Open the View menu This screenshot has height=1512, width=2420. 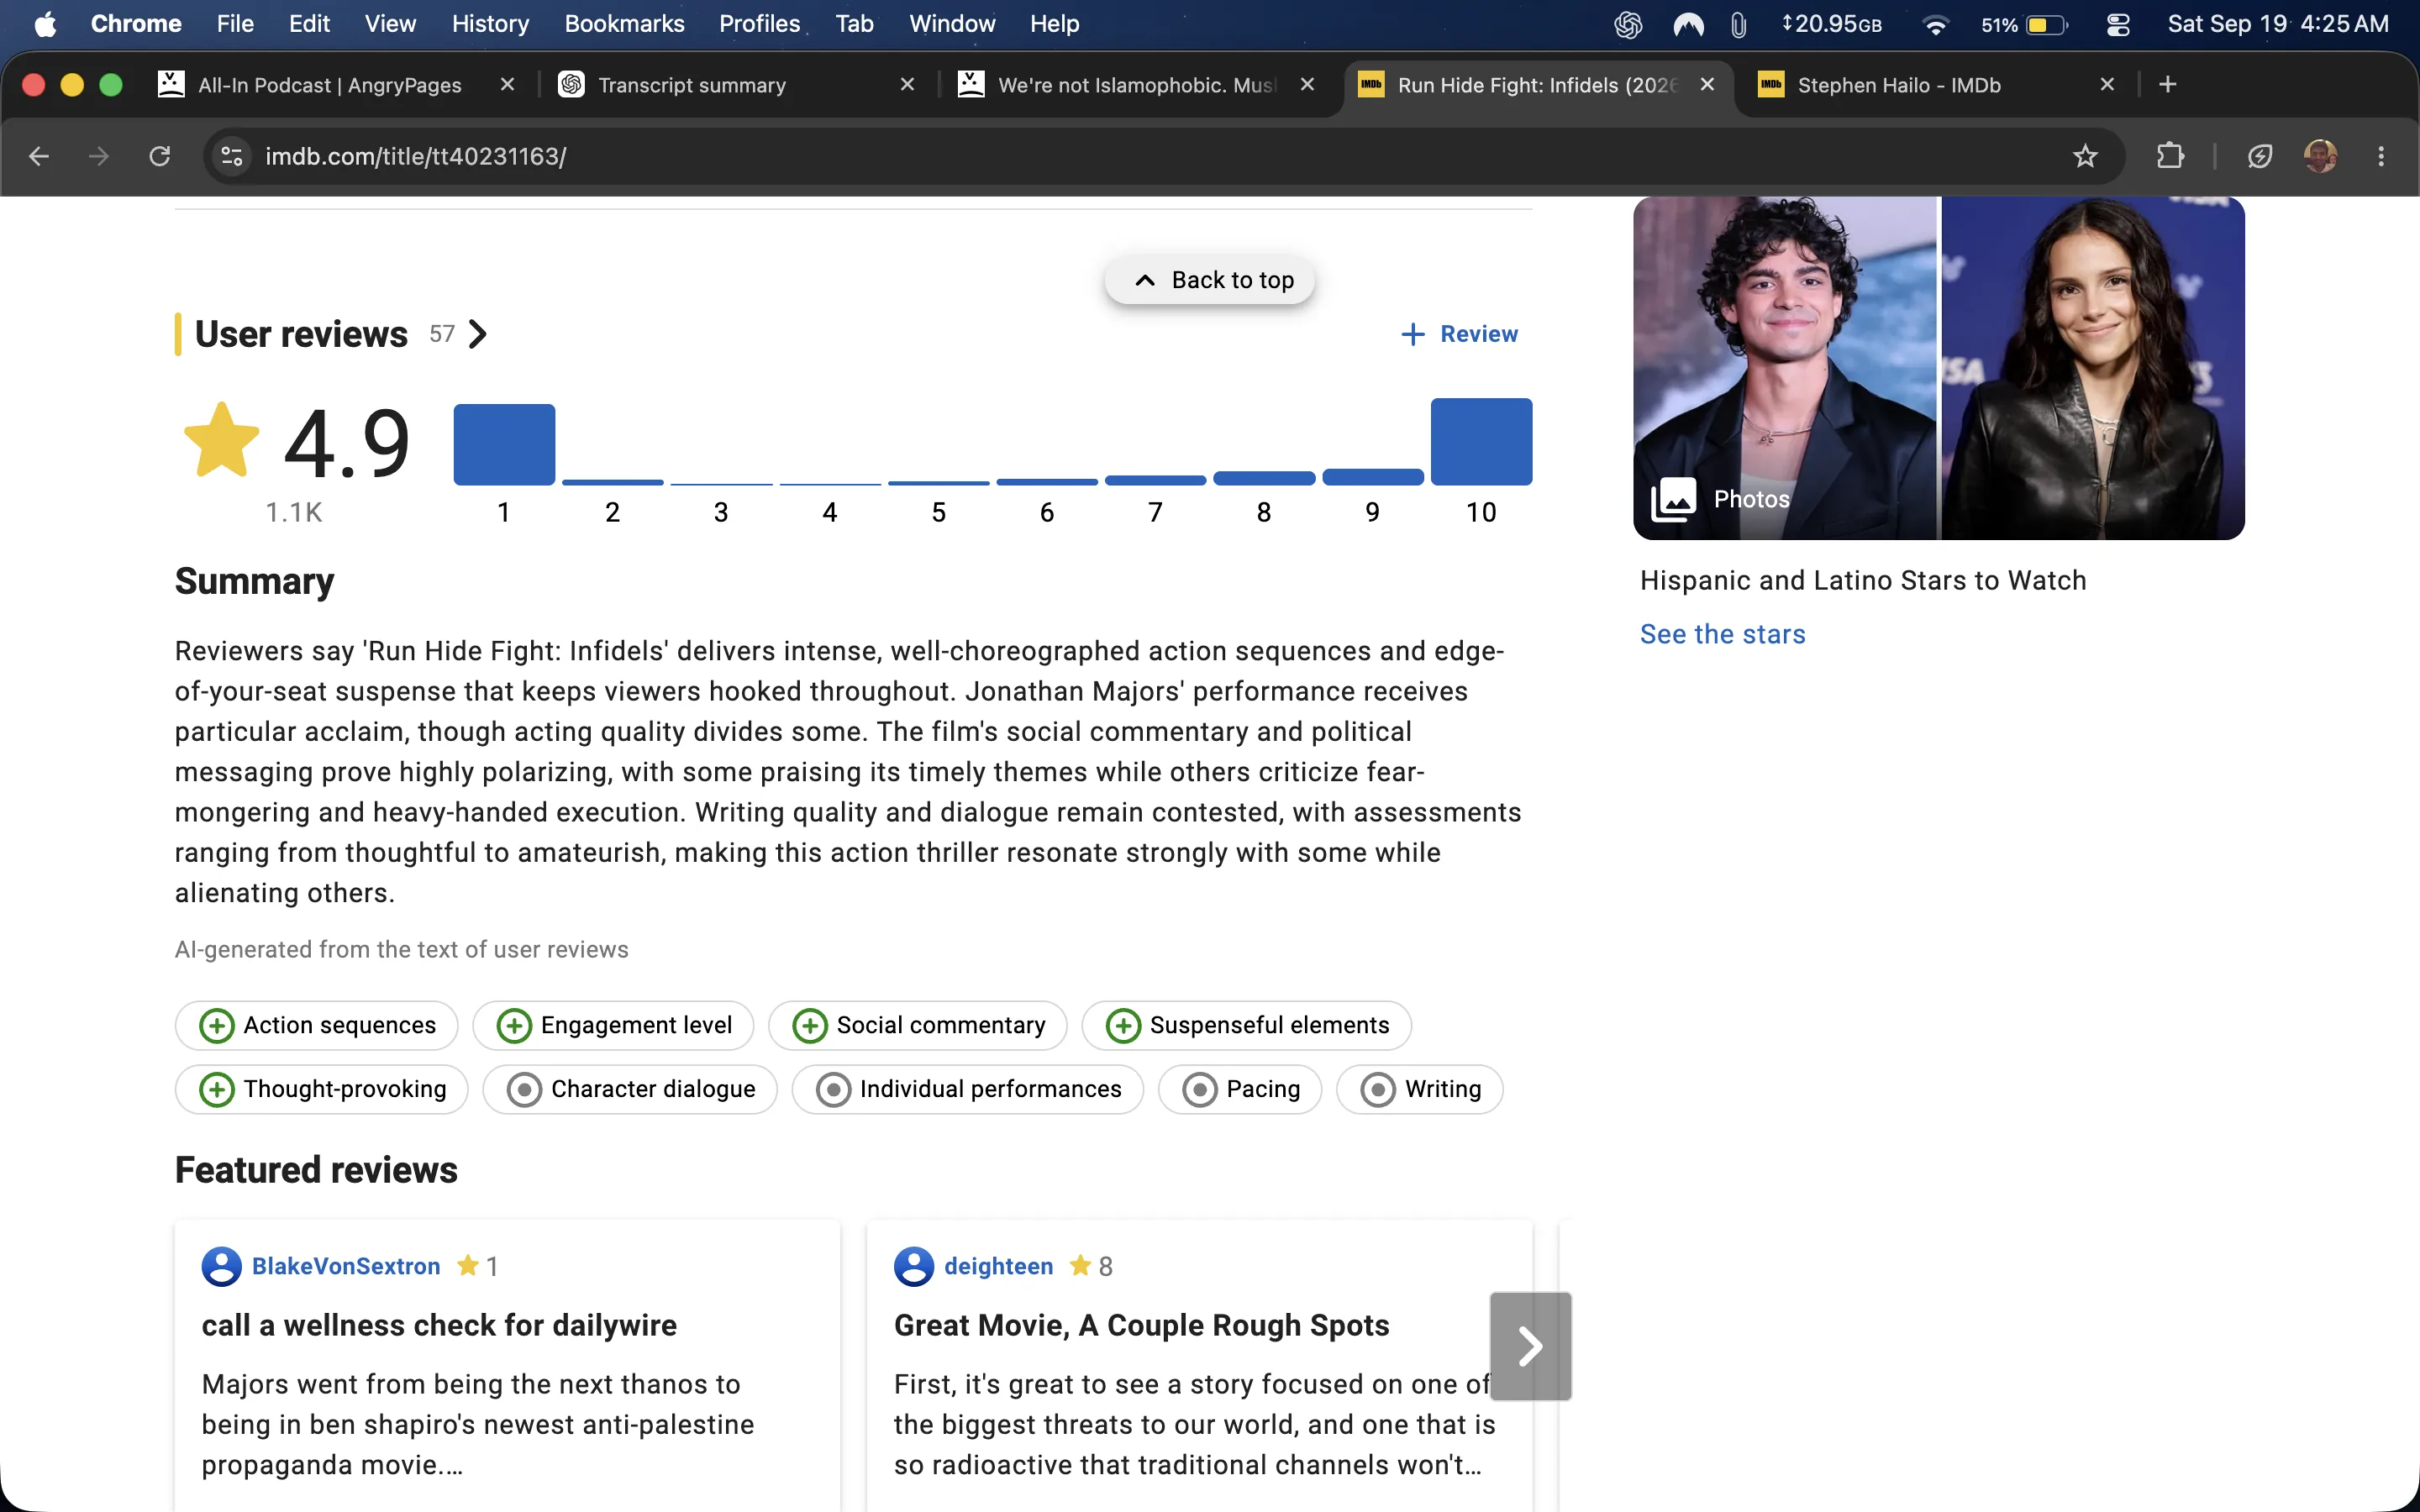pos(390,24)
